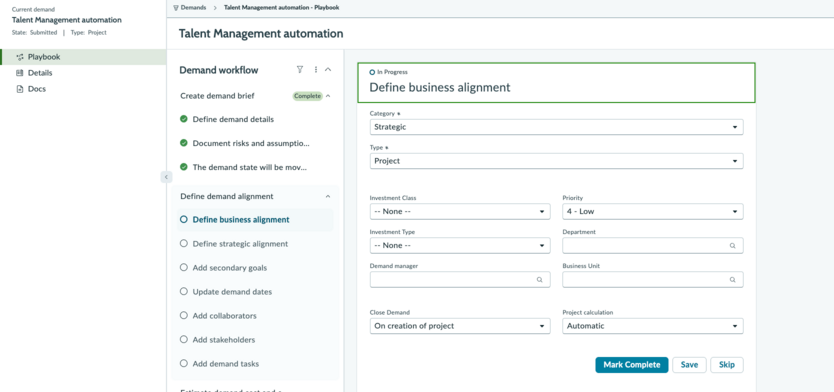The height and width of the screenshot is (392, 834).
Task: Open the Investment Class dropdown
Action: click(460, 211)
